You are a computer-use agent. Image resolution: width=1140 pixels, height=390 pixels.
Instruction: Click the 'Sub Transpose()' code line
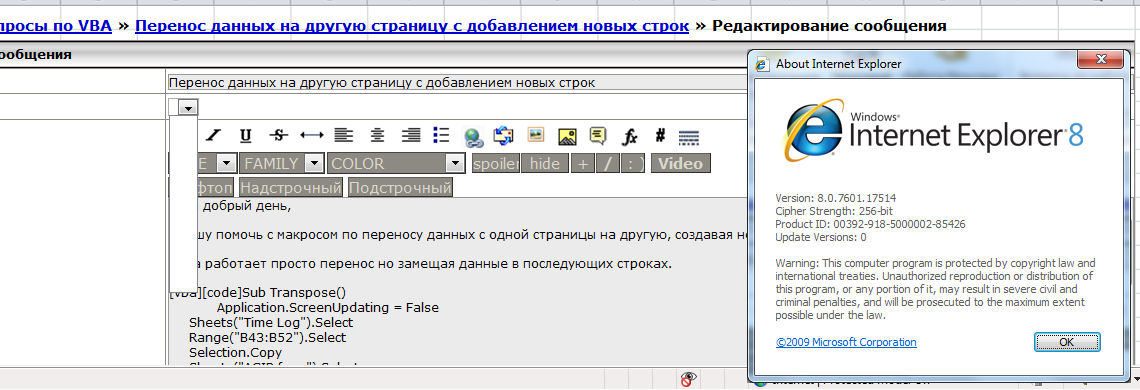point(294,293)
